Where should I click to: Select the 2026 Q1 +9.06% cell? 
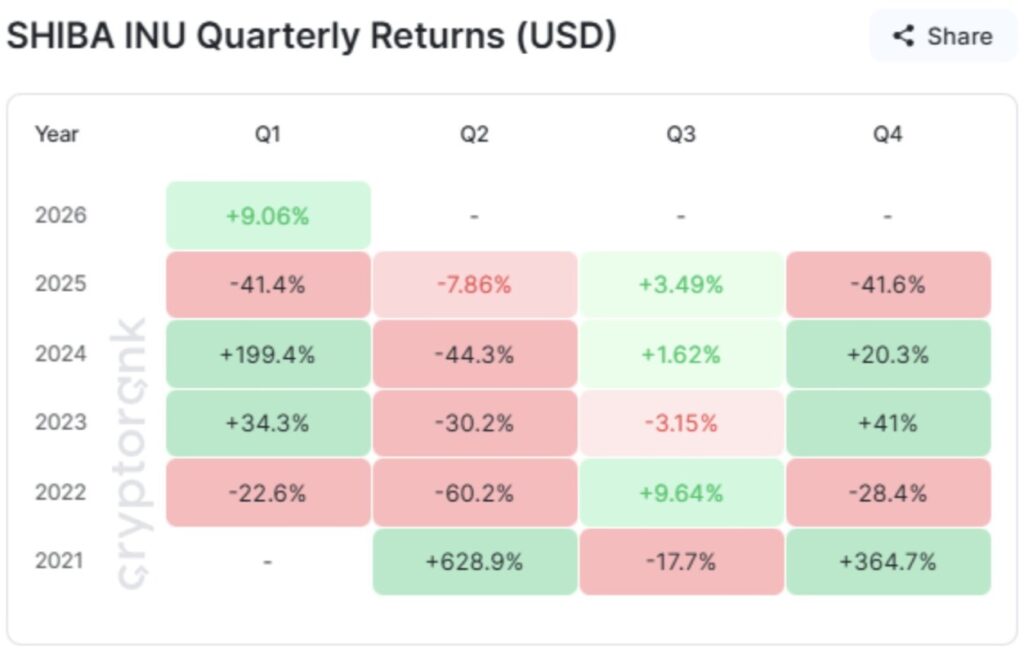coord(268,215)
